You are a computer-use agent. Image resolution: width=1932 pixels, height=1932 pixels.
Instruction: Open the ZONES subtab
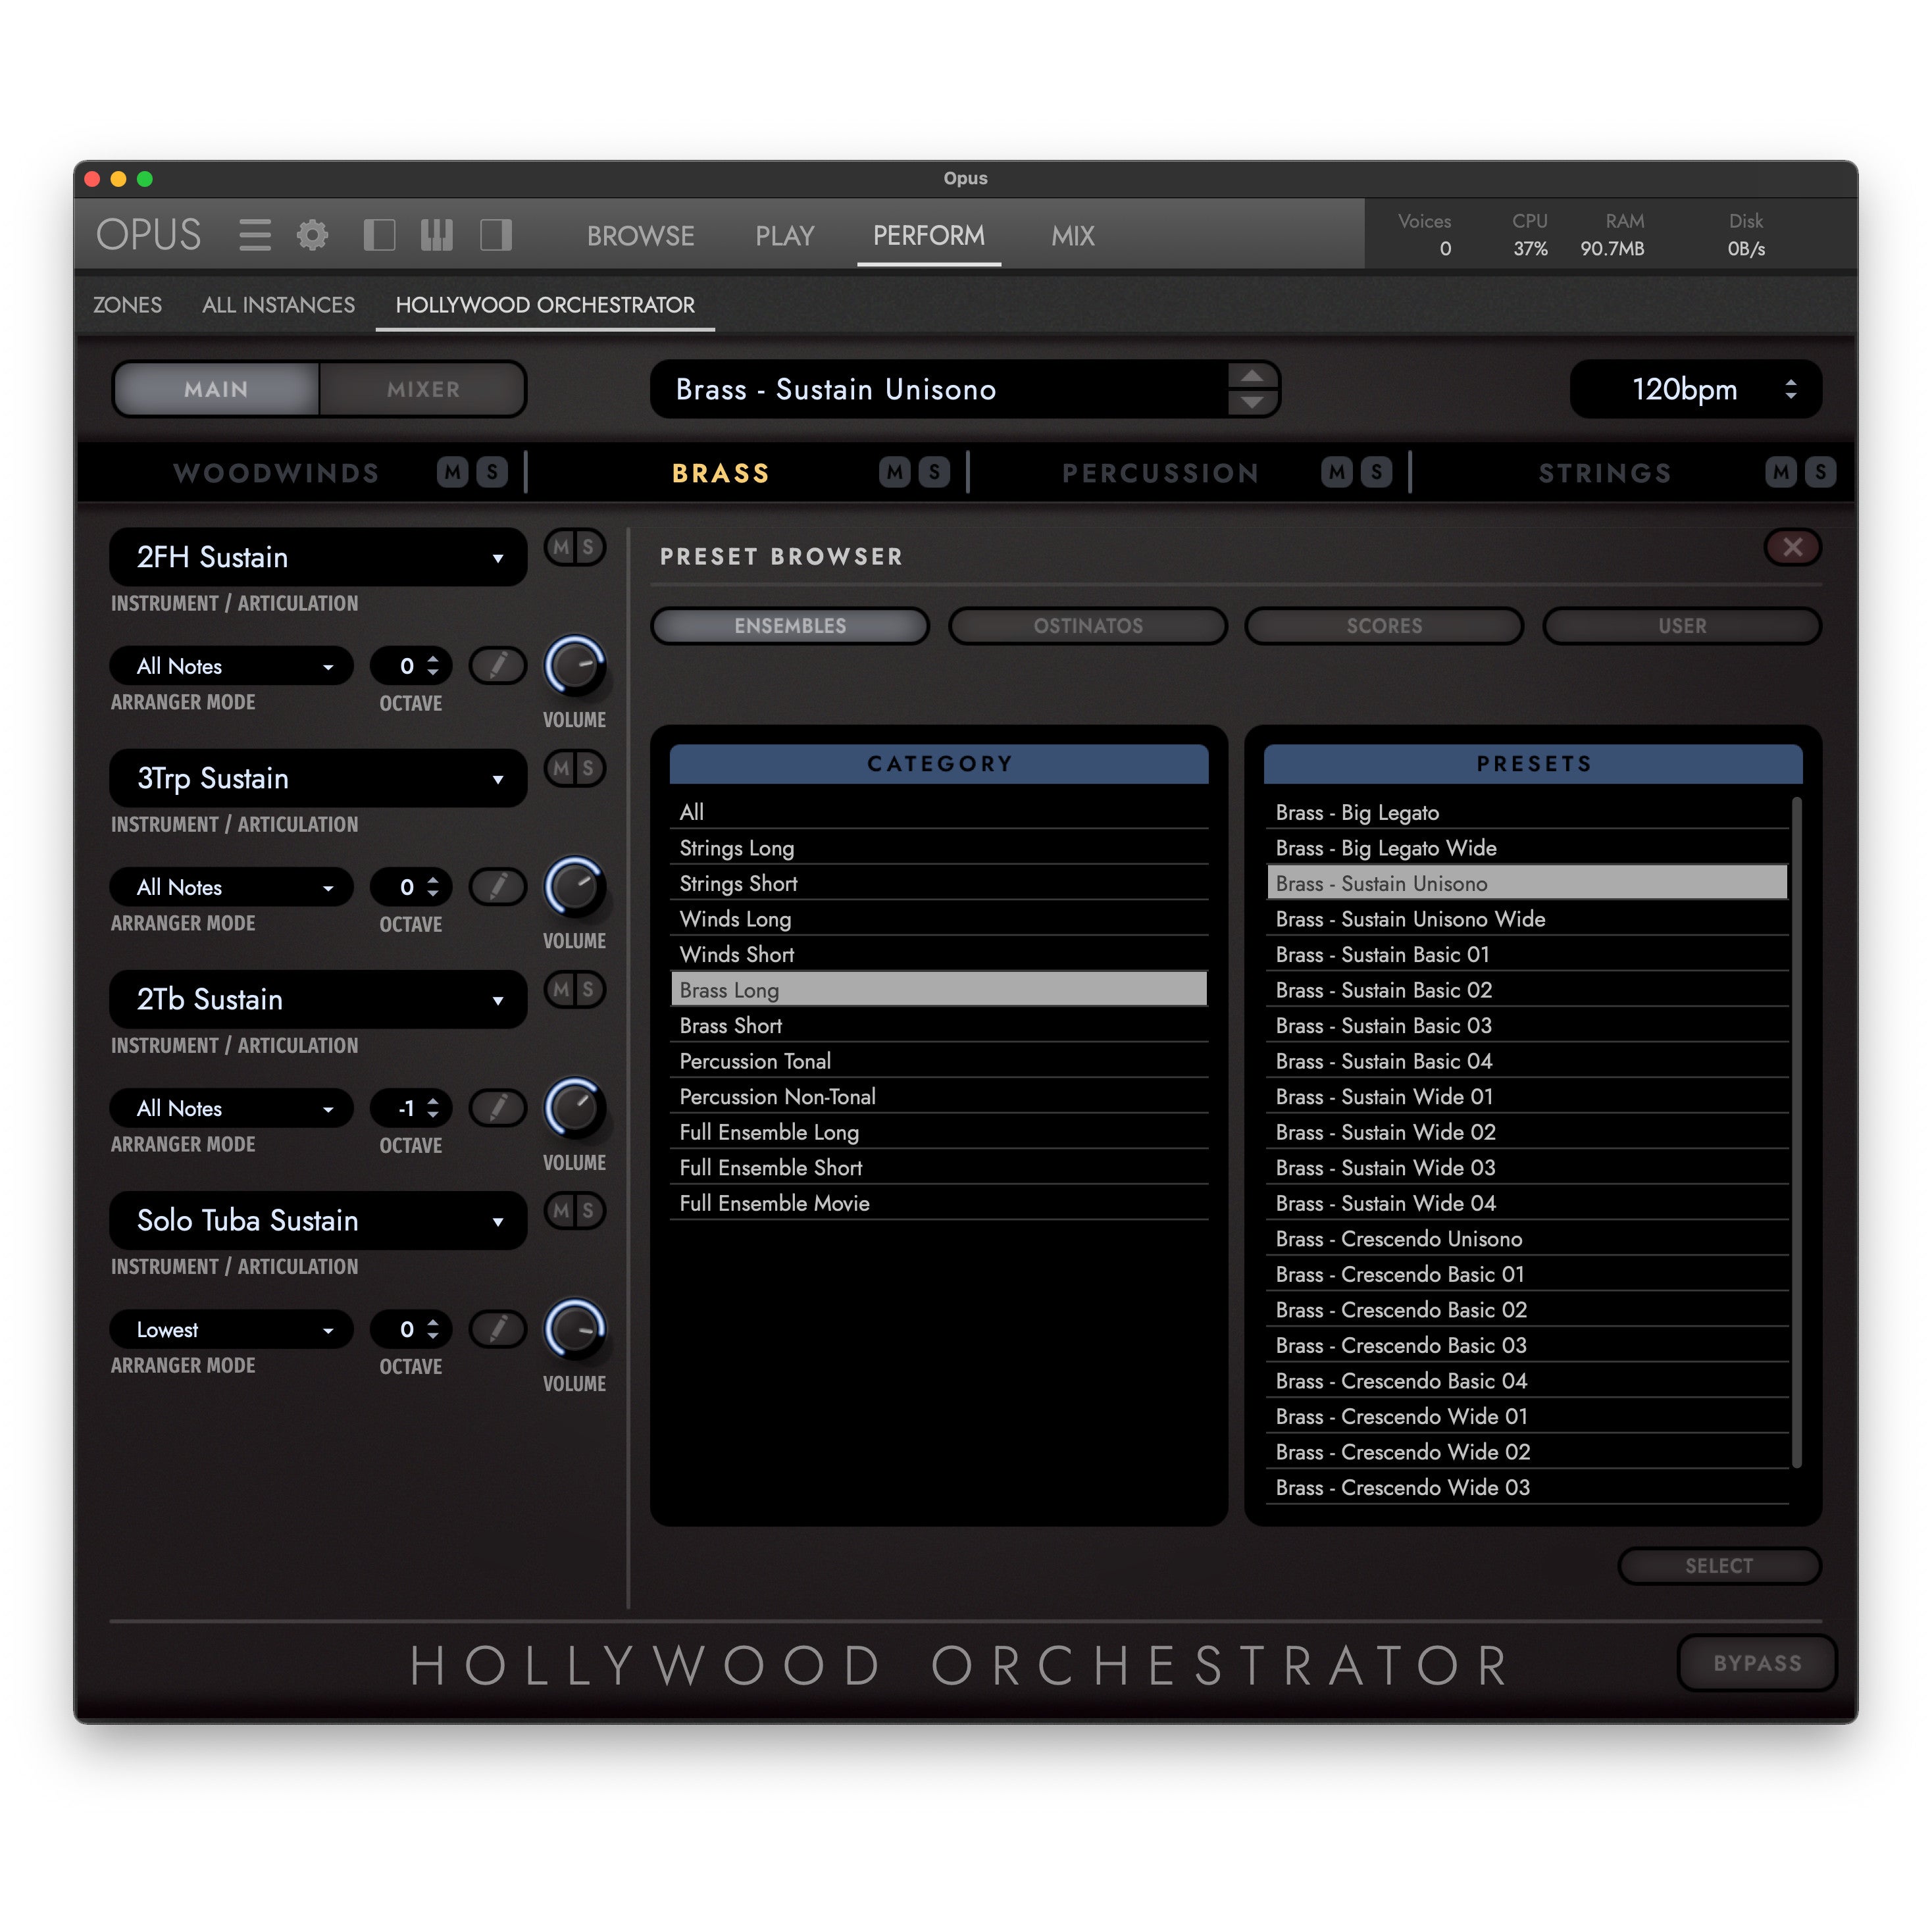127,305
